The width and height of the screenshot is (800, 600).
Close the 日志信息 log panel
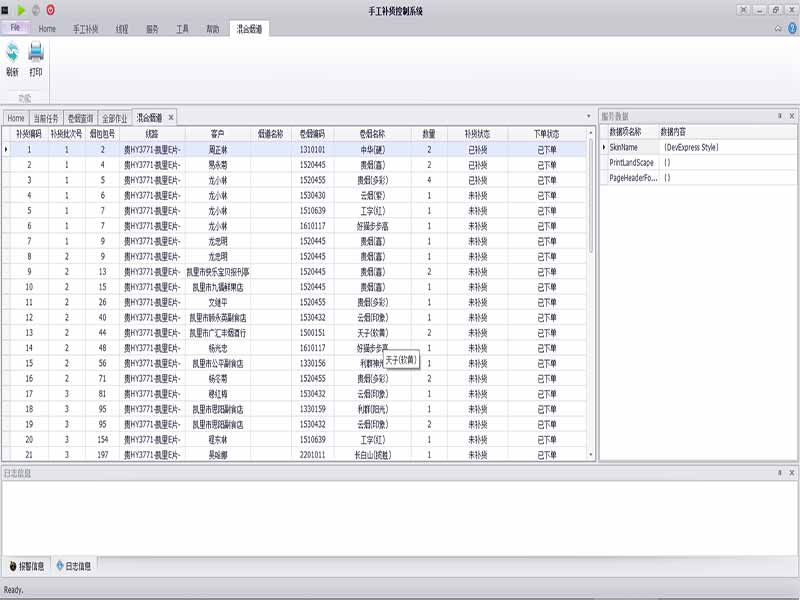pyautogui.click(x=791, y=472)
